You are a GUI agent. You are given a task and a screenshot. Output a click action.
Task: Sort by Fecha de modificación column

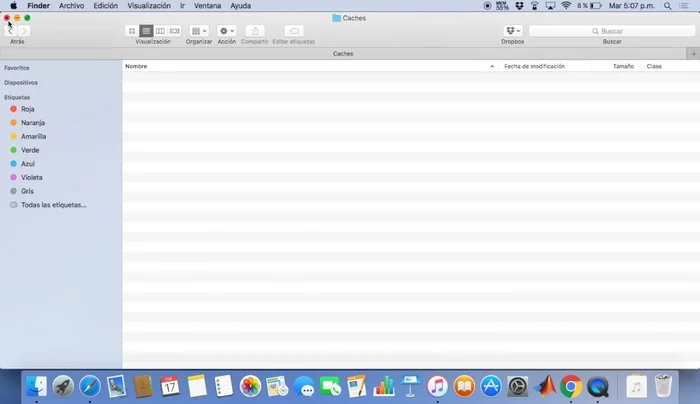pyautogui.click(x=534, y=66)
